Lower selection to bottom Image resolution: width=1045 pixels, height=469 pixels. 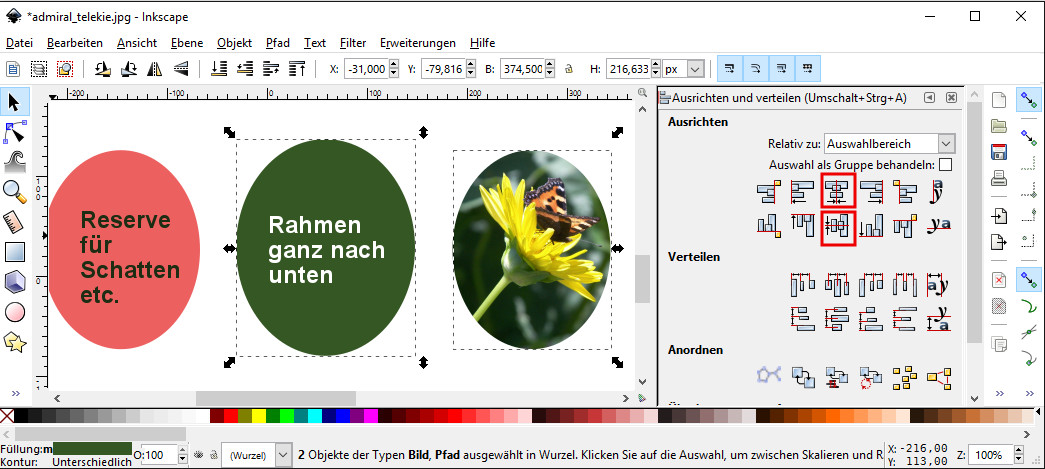219,69
